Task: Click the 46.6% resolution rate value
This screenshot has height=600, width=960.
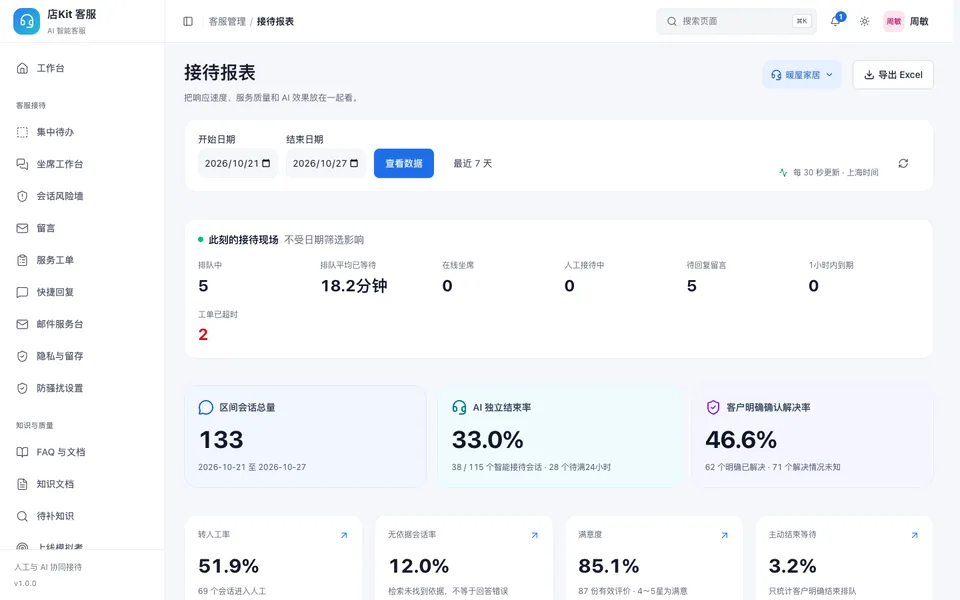Action: point(741,440)
